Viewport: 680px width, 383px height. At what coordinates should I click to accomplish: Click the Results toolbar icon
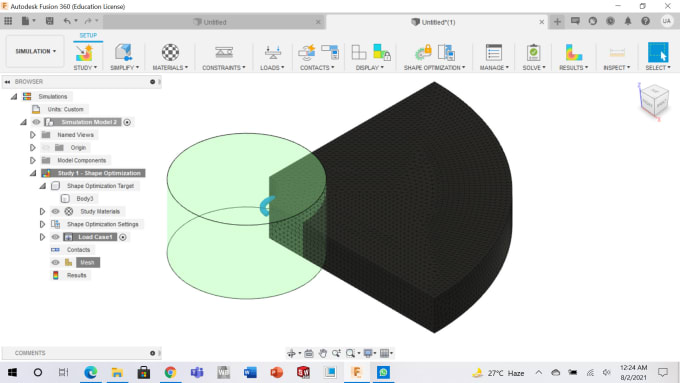573,52
